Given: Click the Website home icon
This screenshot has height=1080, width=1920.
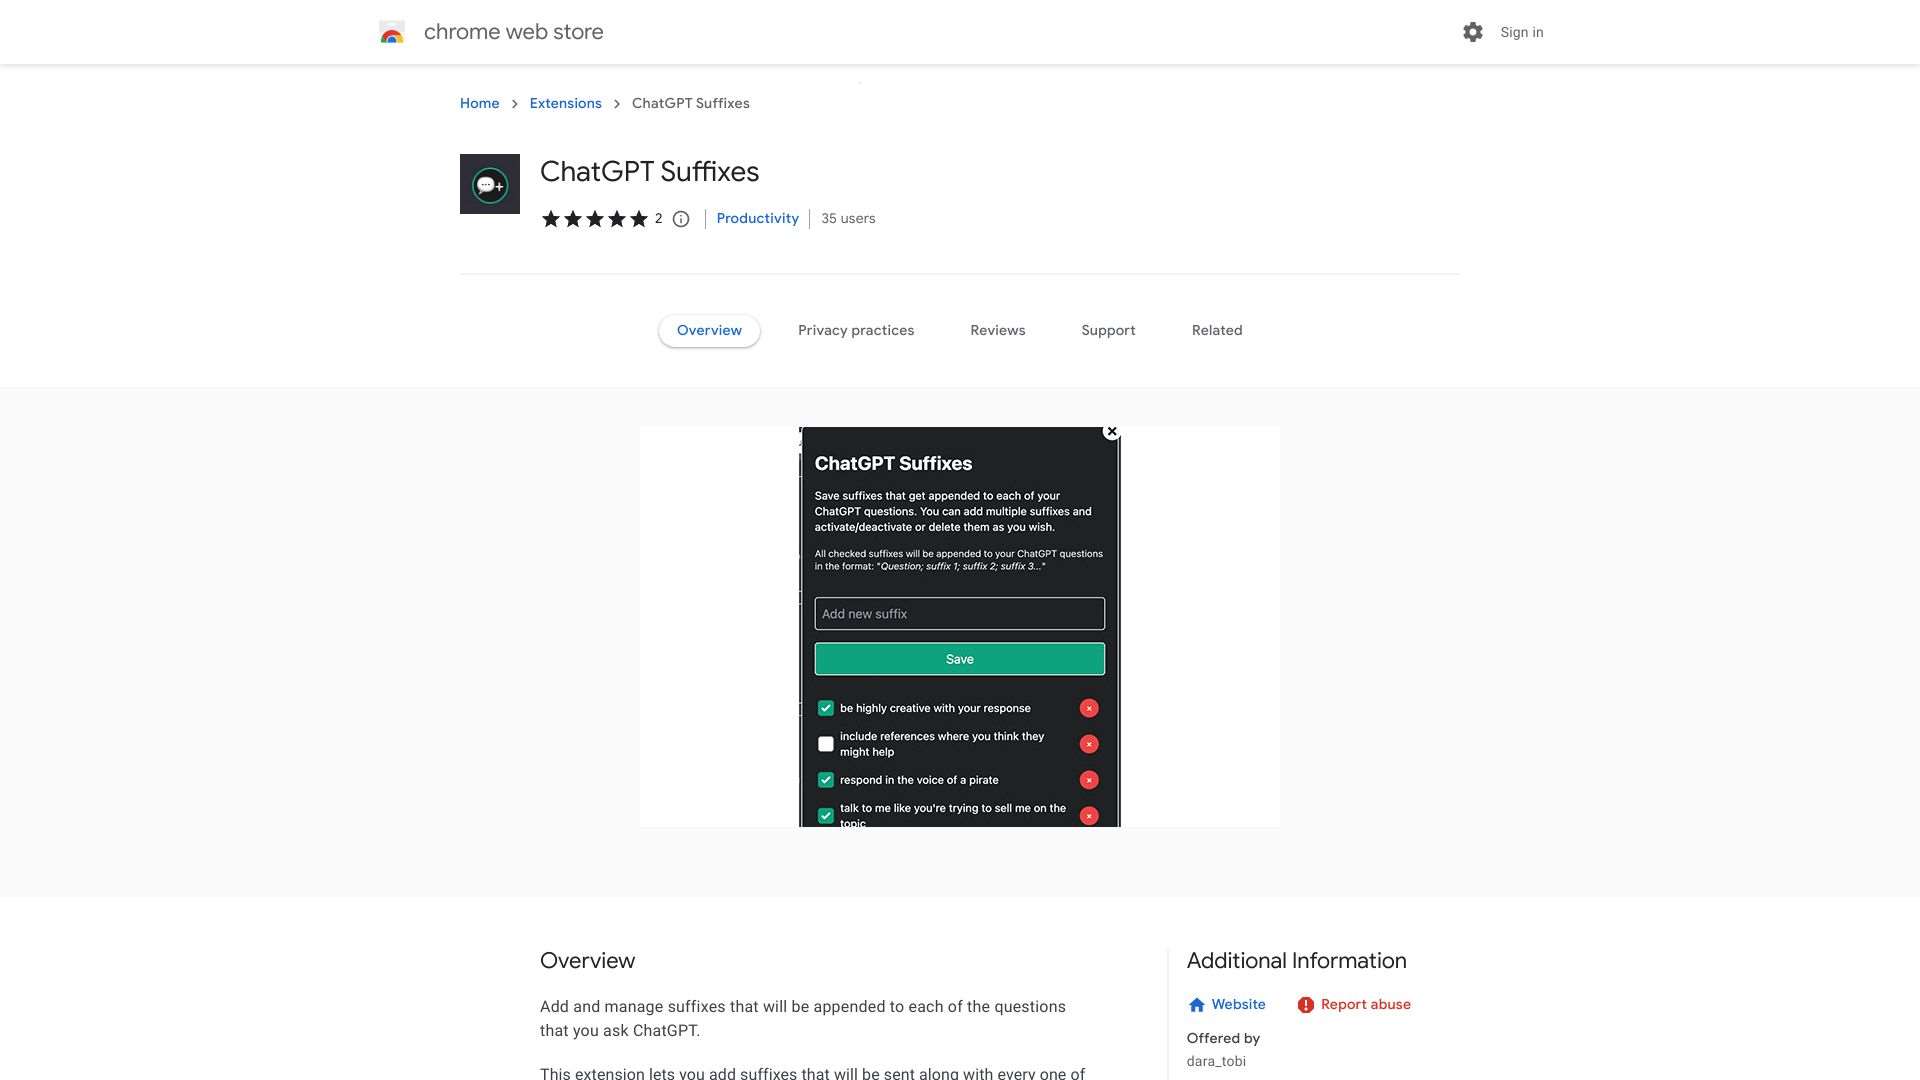Looking at the screenshot, I should tap(1197, 1005).
